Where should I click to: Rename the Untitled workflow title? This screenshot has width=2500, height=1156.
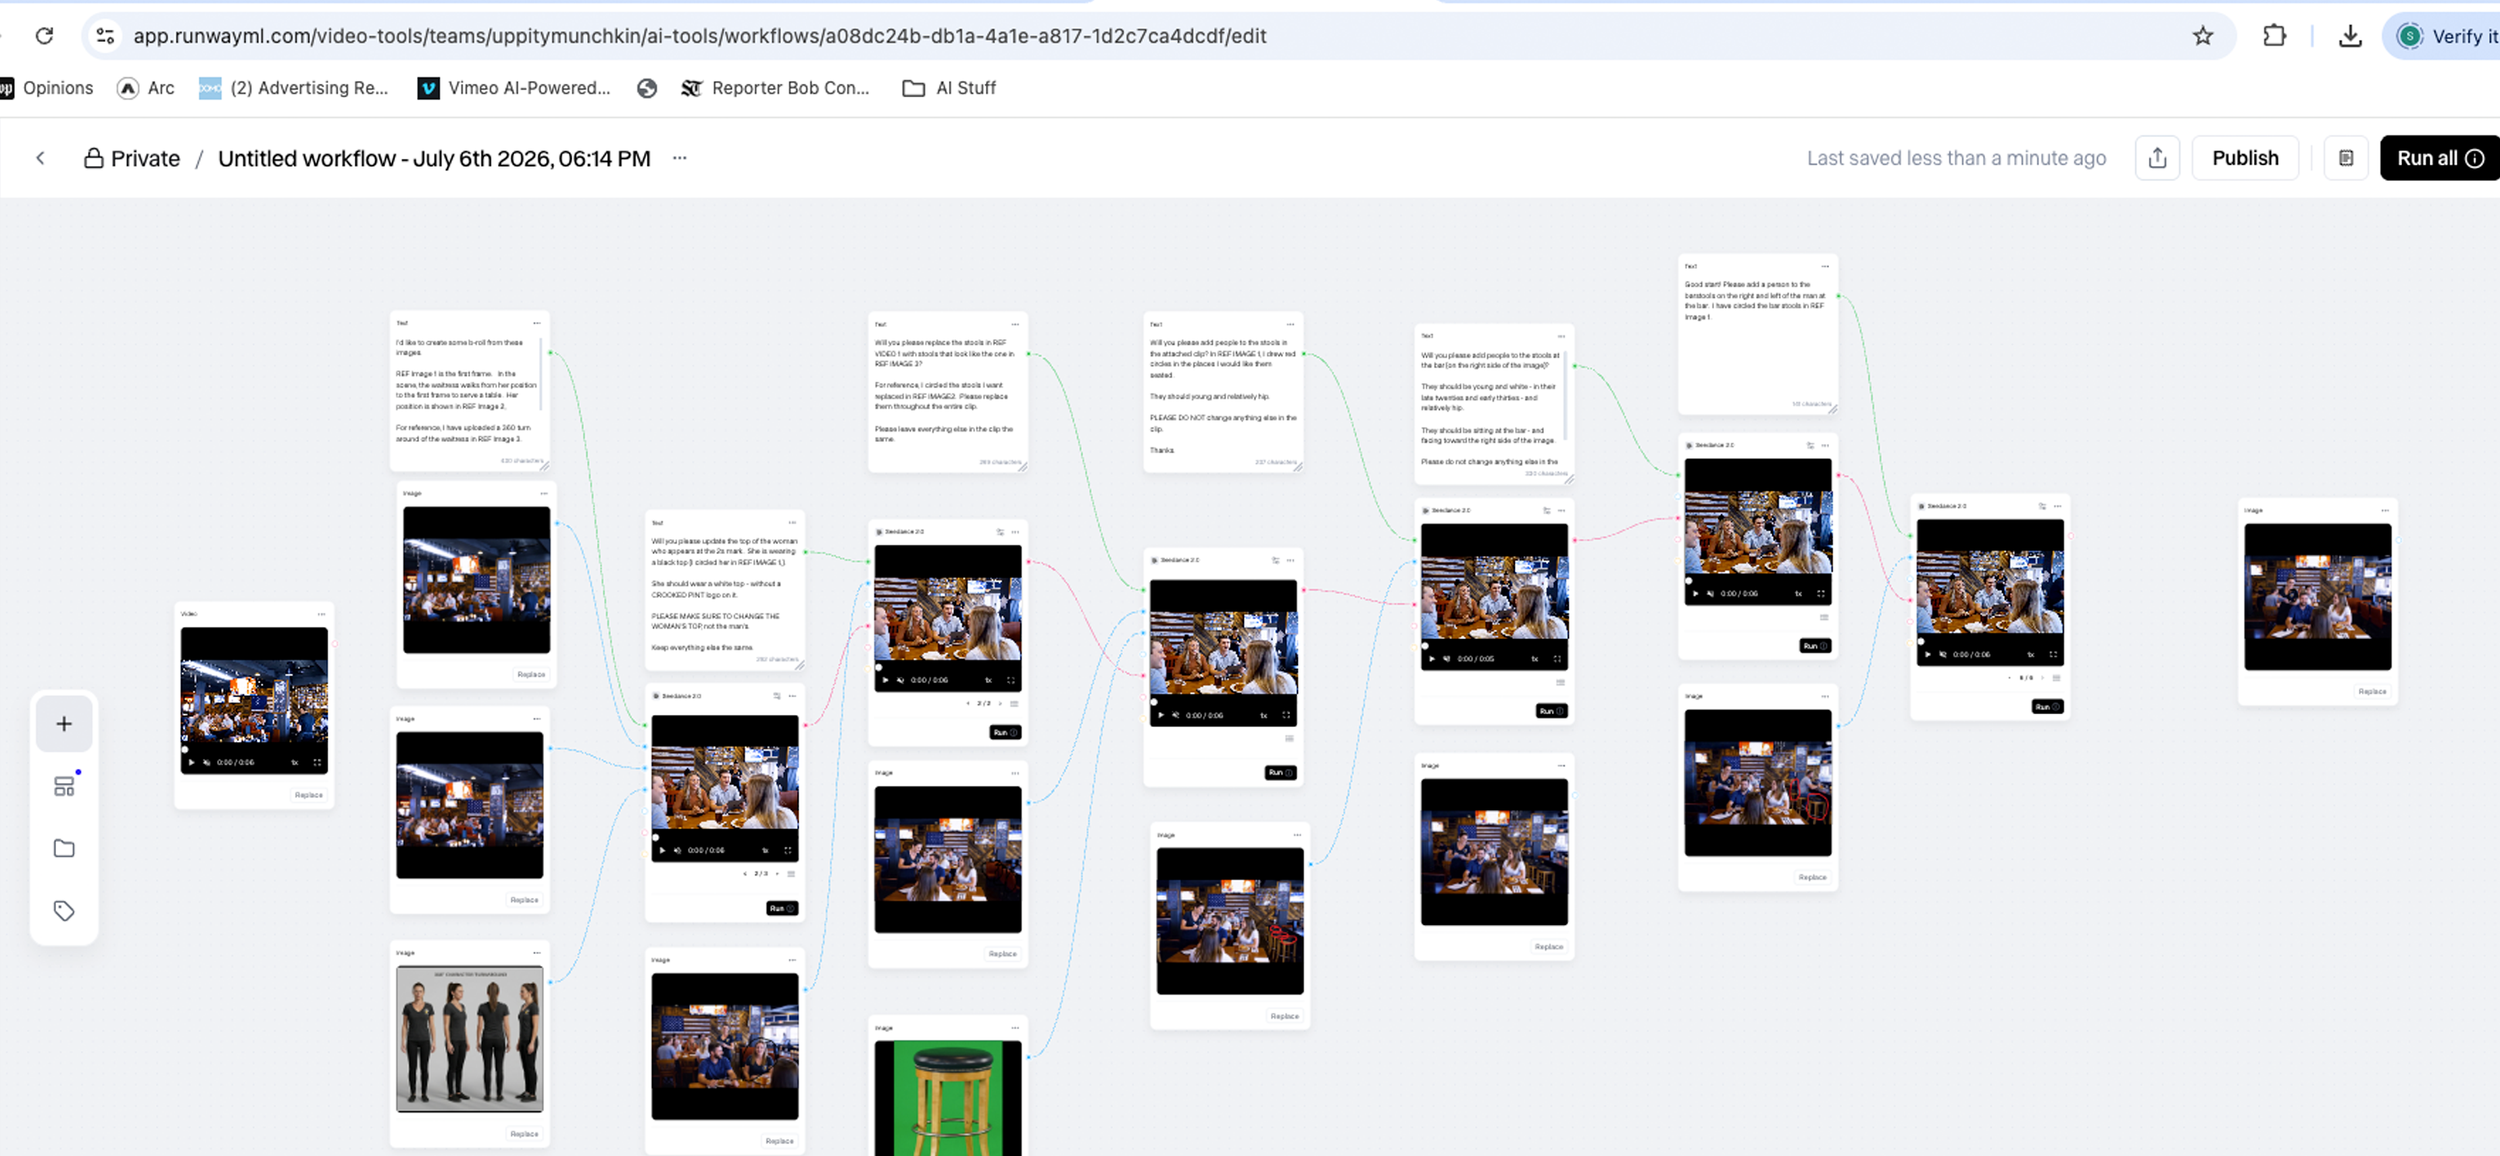click(x=434, y=158)
